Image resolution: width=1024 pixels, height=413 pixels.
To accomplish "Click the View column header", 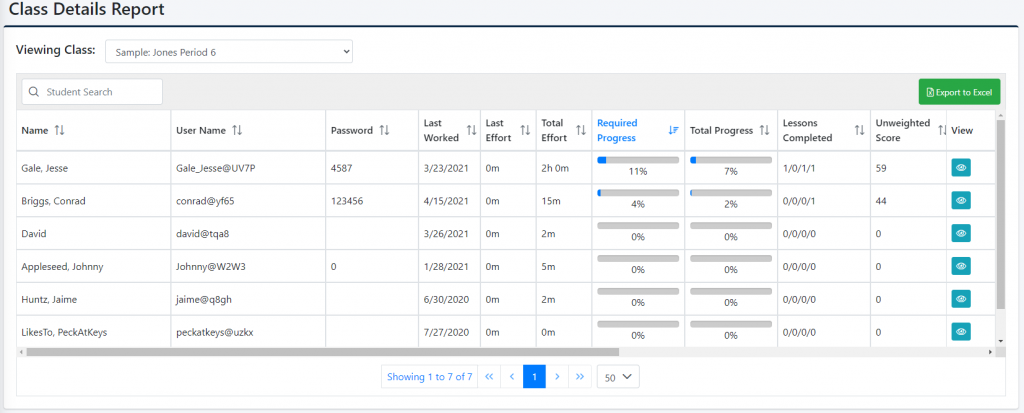I will [962, 130].
